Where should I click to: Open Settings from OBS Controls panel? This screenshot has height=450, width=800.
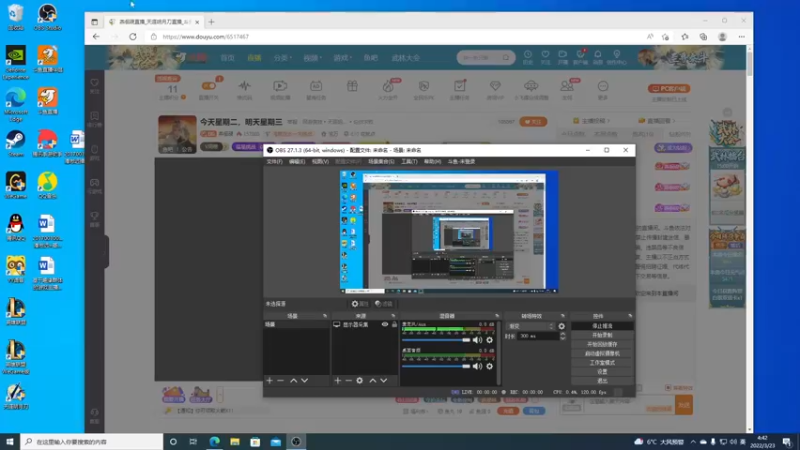(x=602, y=372)
